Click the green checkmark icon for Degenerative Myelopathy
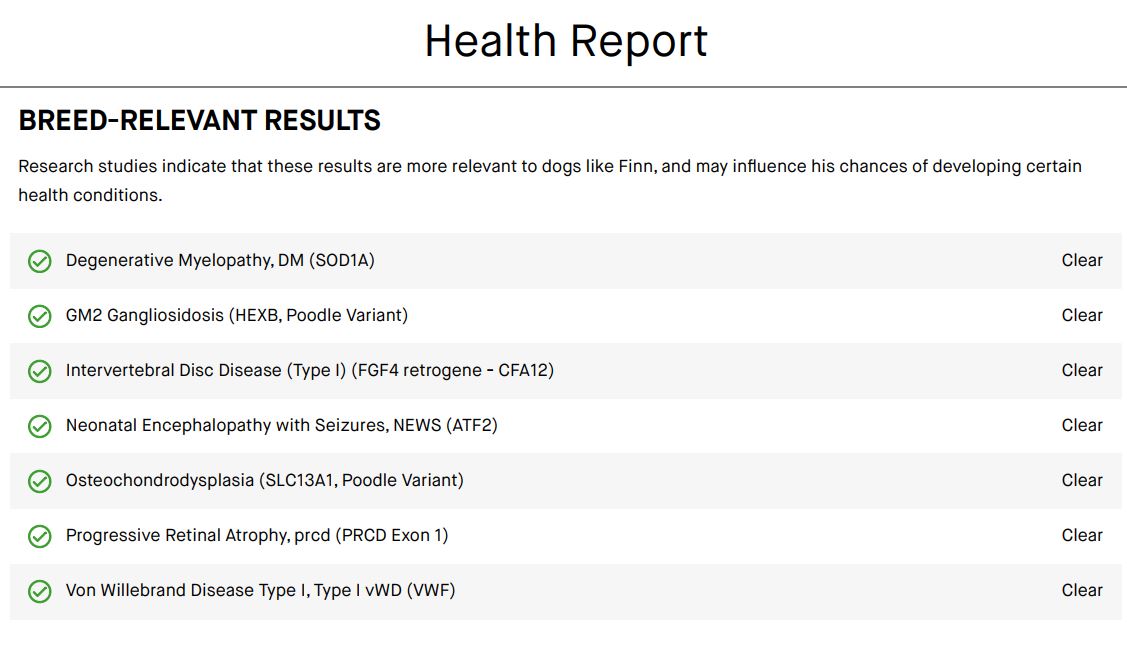 point(40,261)
